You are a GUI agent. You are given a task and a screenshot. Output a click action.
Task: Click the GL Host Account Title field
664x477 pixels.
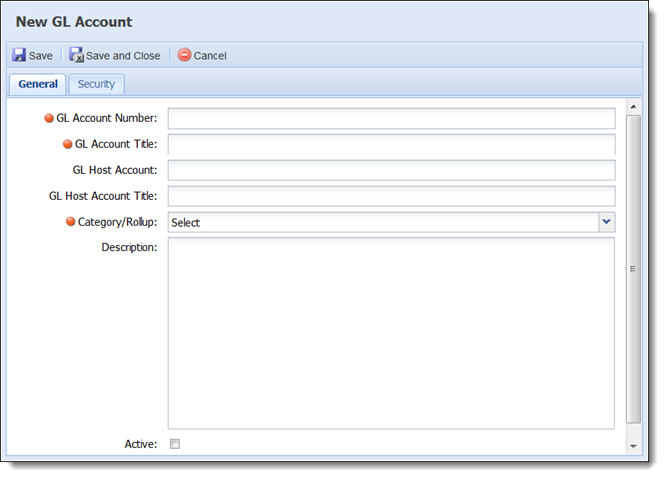point(391,196)
